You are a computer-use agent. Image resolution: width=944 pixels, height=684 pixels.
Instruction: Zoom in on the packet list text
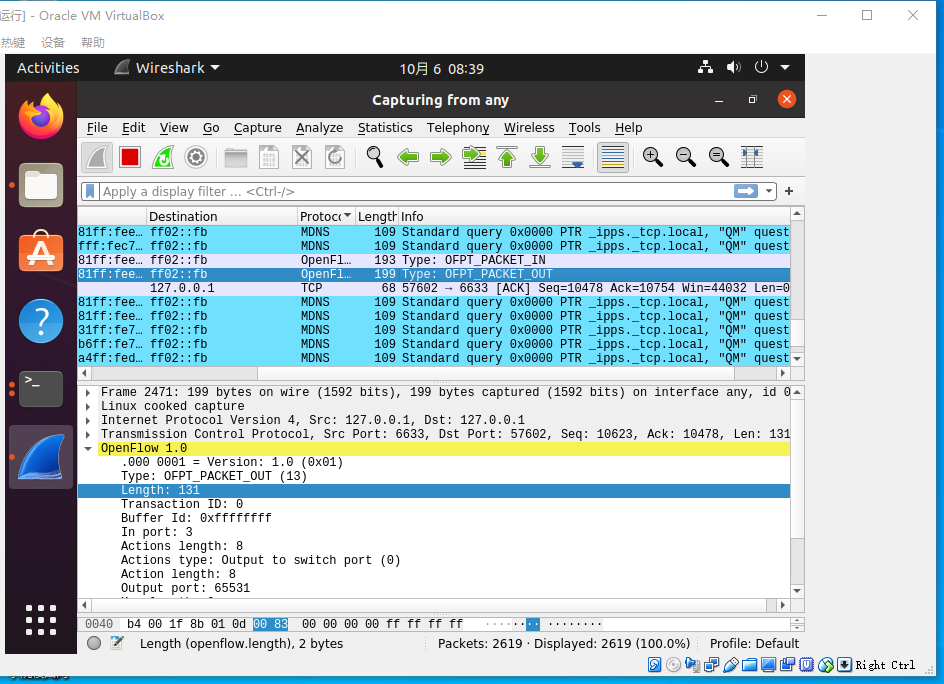coord(653,158)
